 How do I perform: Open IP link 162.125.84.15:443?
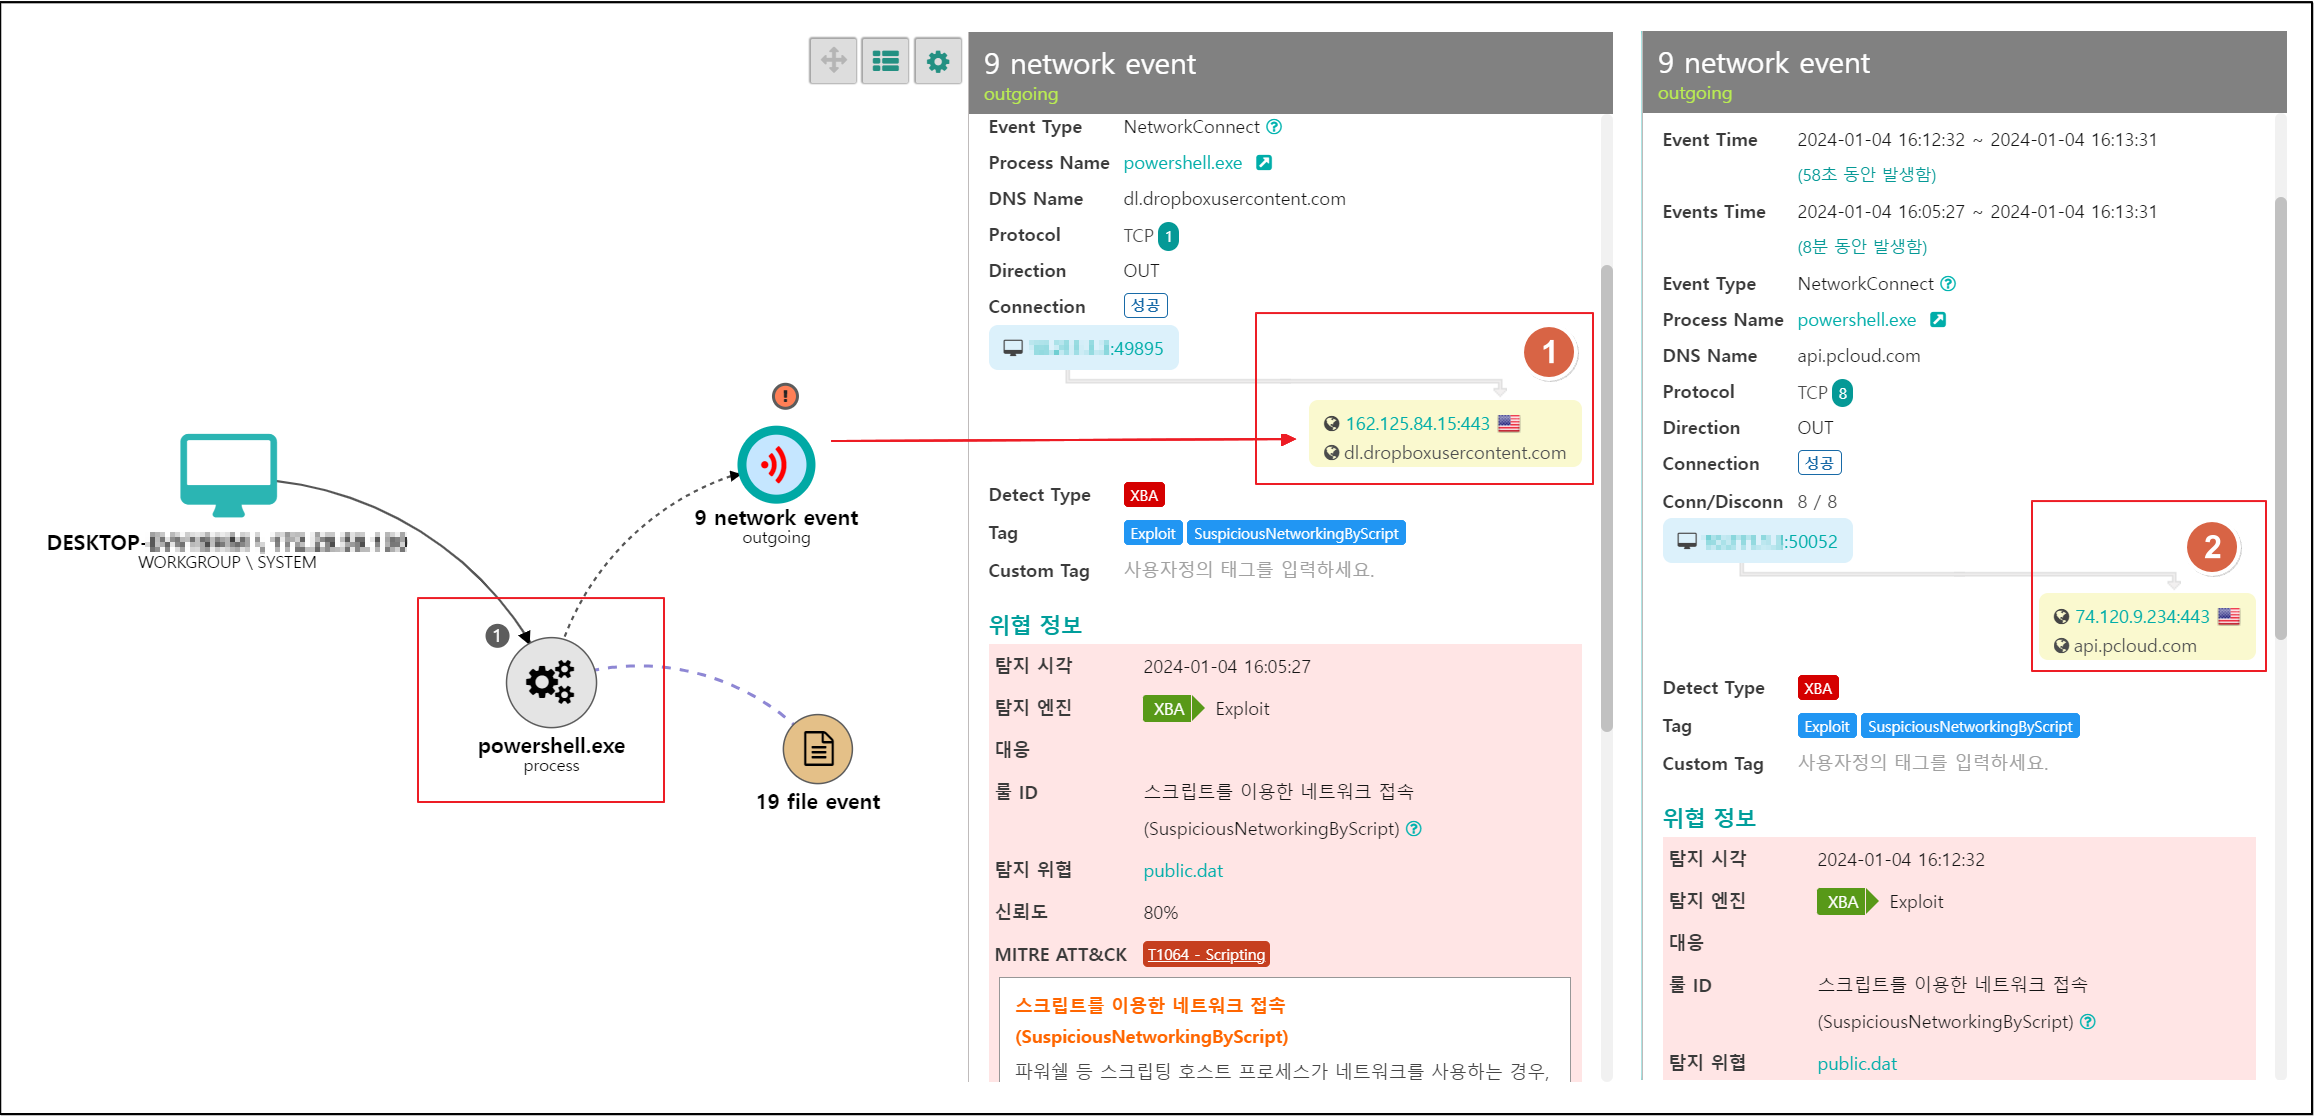click(1418, 424)
